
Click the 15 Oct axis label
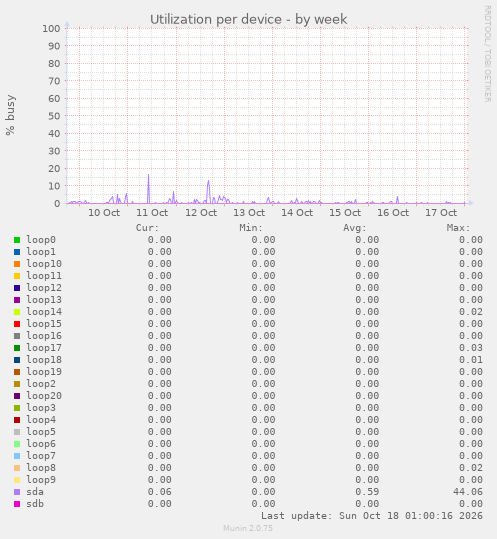coord(345,213)
